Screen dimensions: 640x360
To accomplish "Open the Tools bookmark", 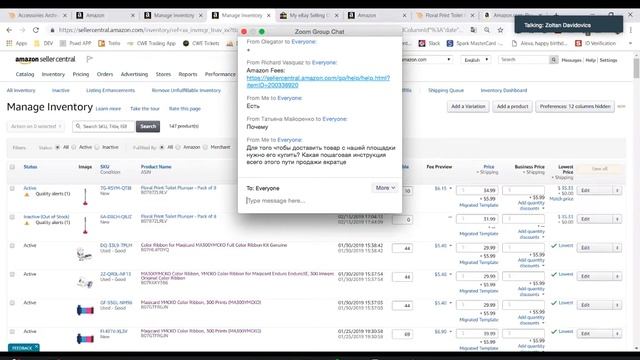I will 109,43.
